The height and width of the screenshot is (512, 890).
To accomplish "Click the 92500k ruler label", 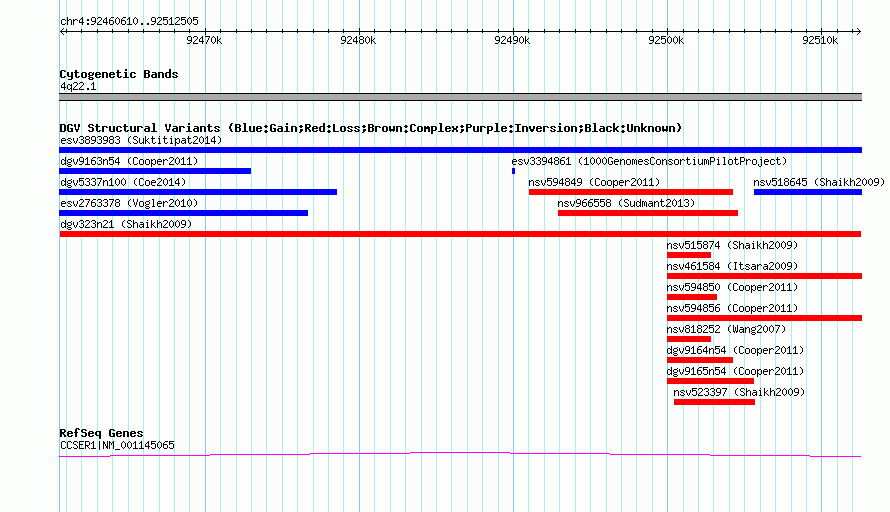I will [x=666, y=40].
